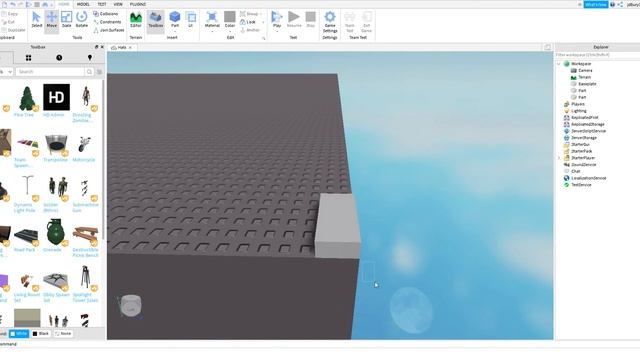640x360 pixels.
Task: Select the Grenade model thumbnail
Action: coord(55,233)
